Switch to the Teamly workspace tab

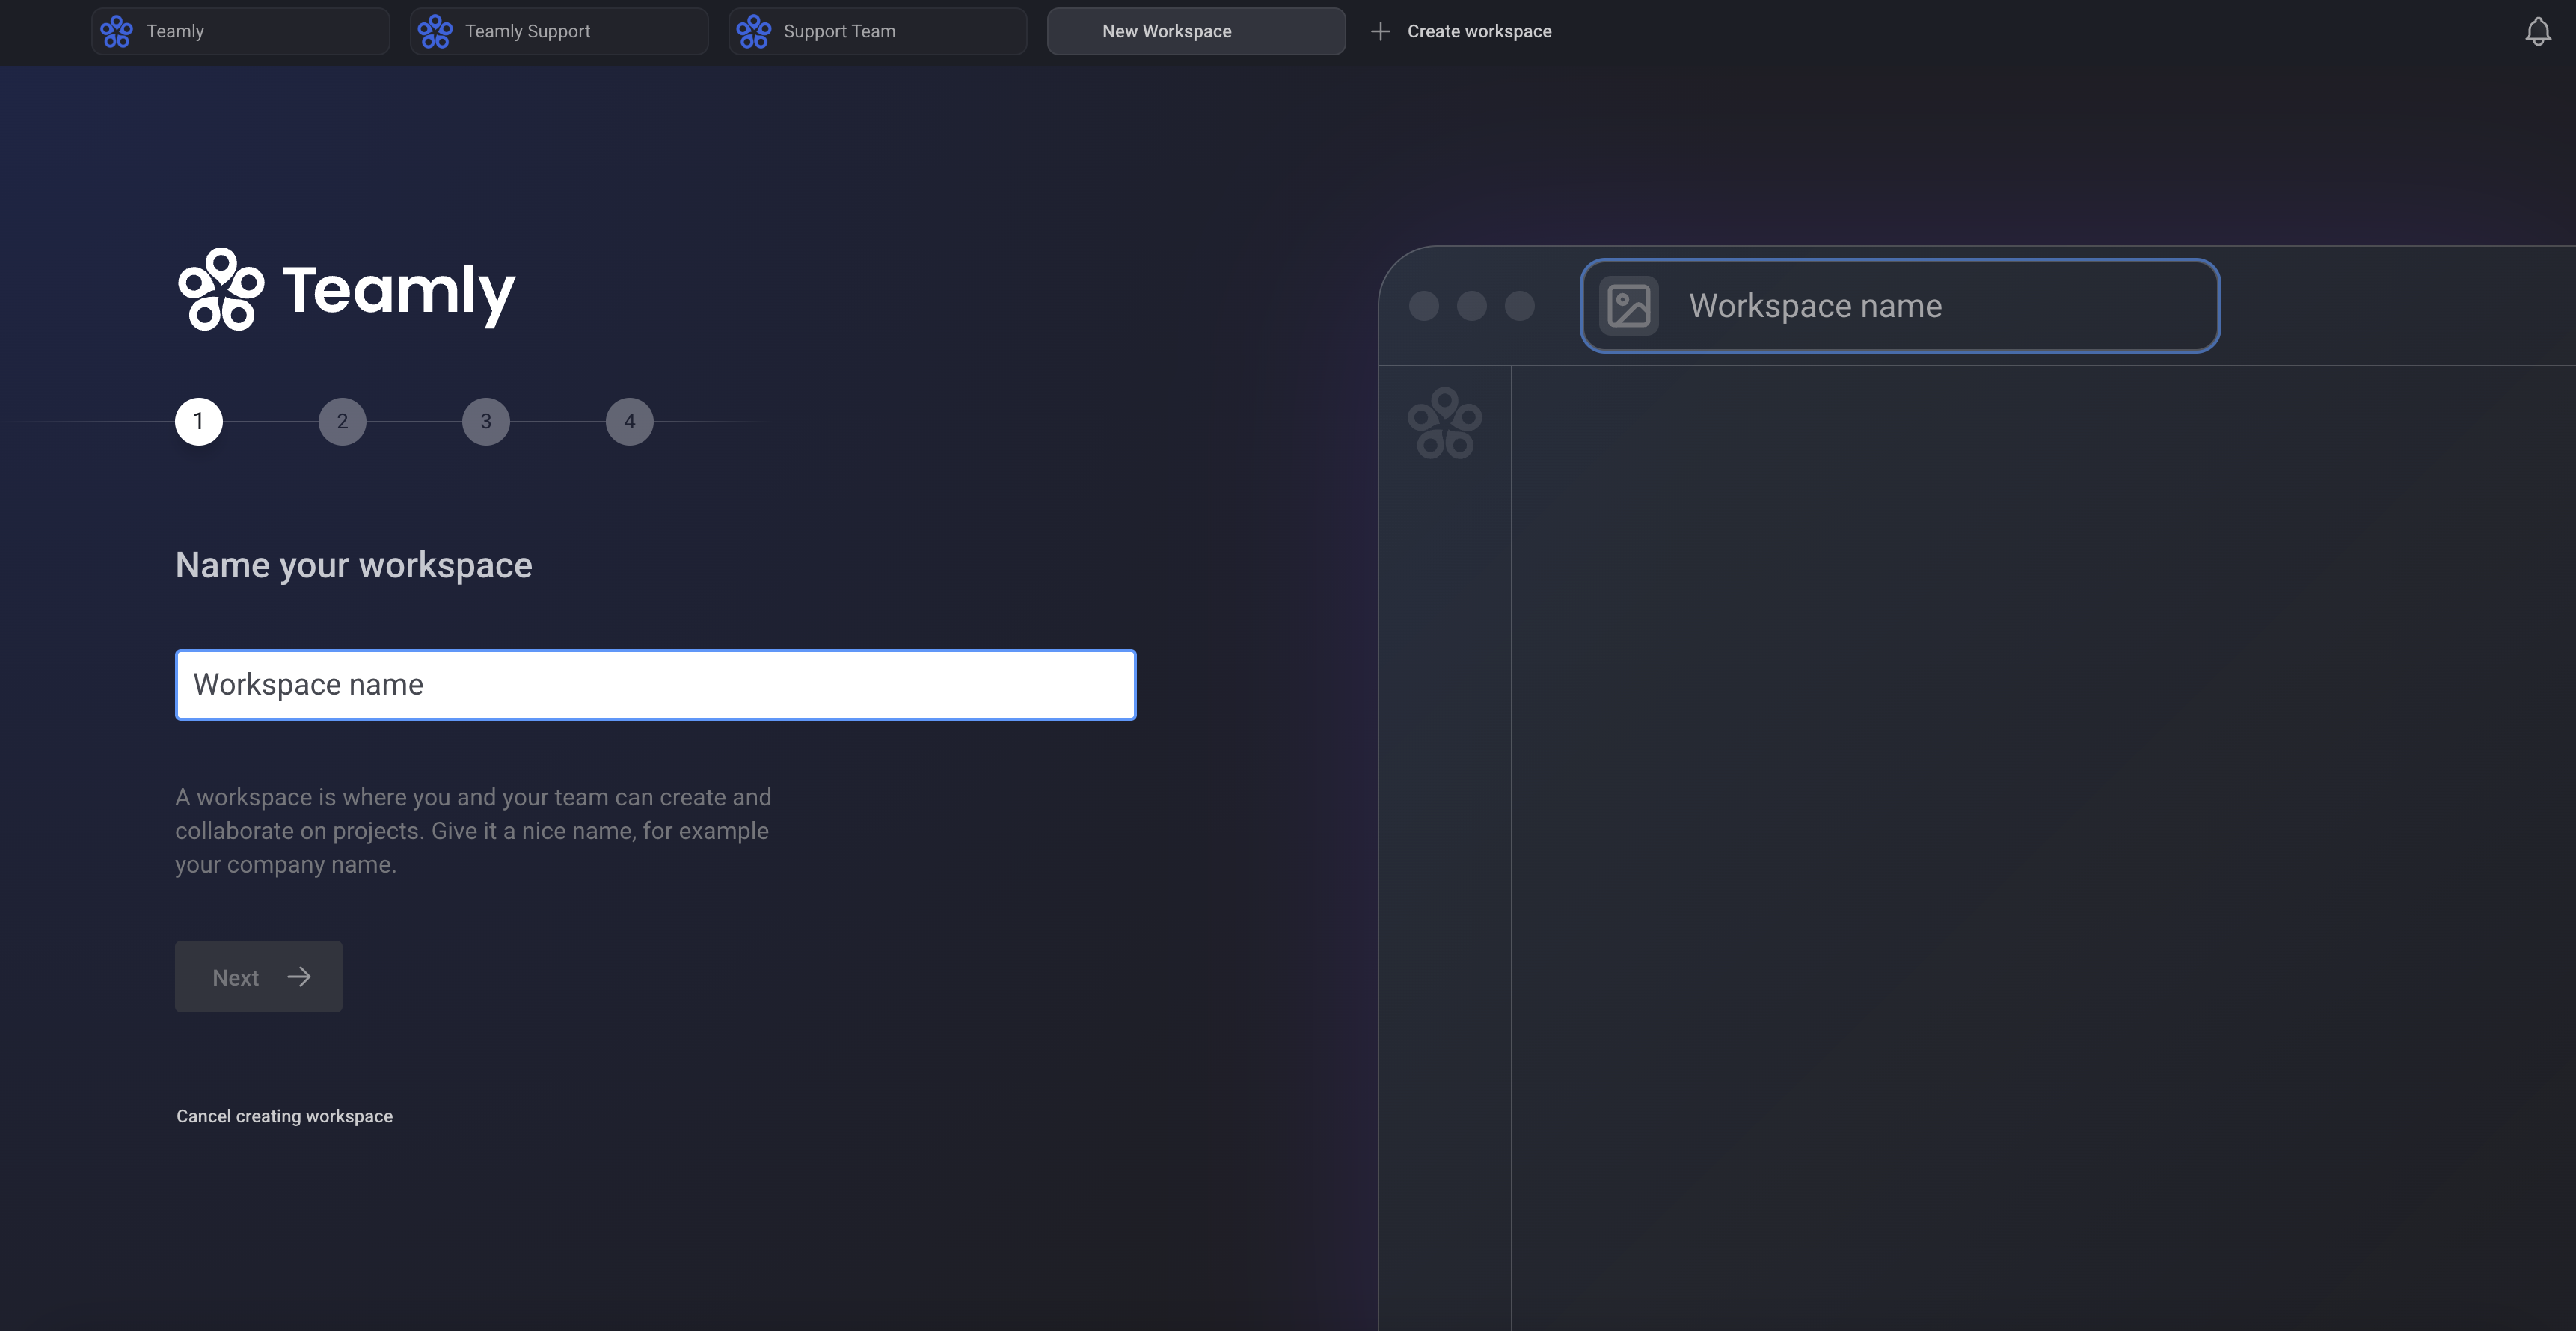point(240,32)
